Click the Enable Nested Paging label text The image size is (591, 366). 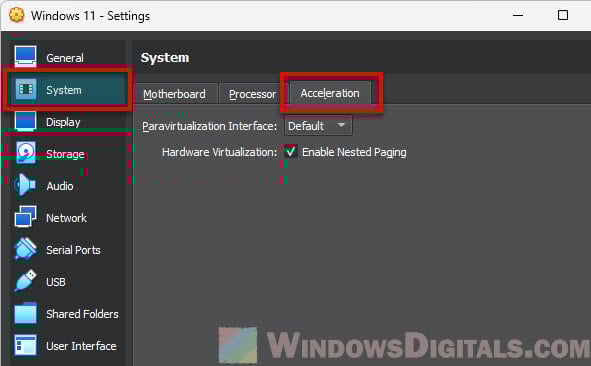(354, 152)
